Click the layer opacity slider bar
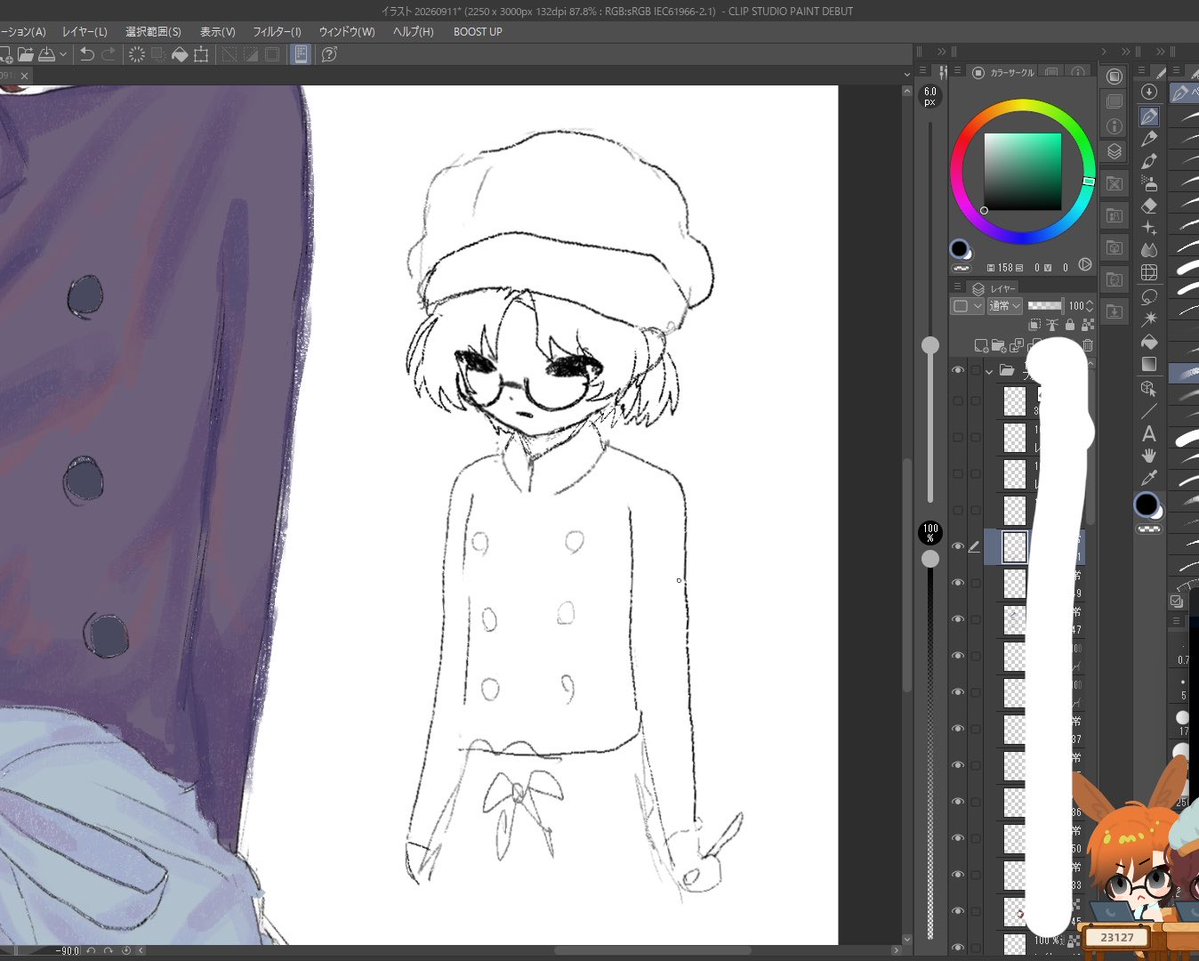The image size is (1199, 961). point(1045,306)
